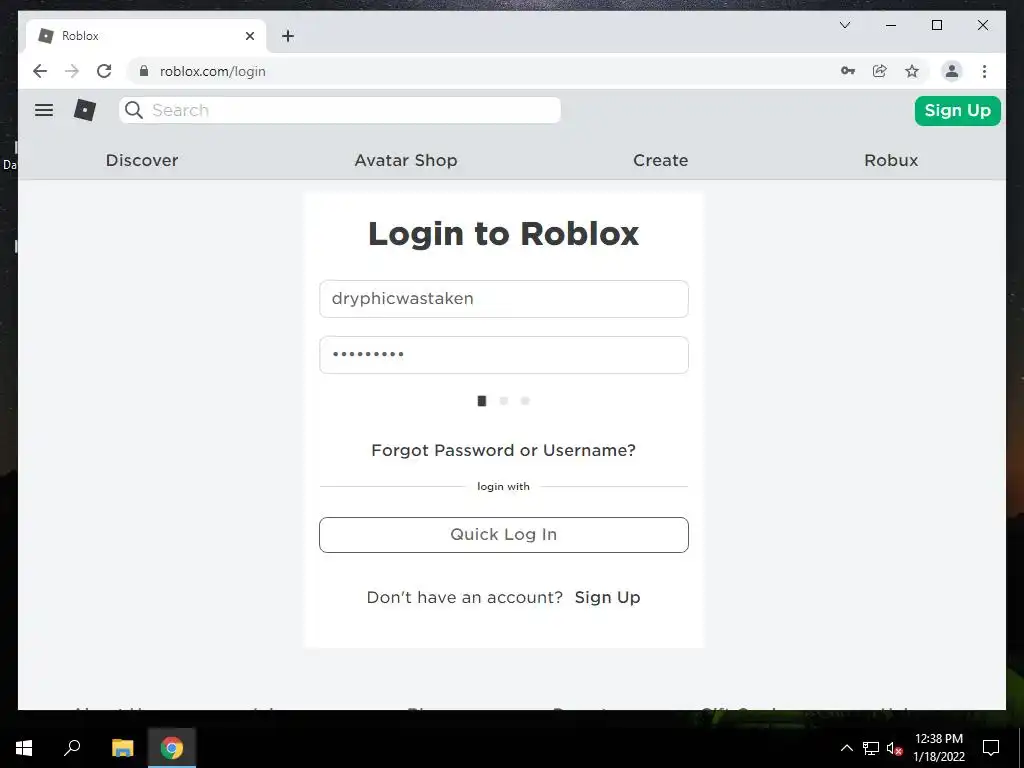Open Chrome's three-dot menu
The image size is (1024, 768).
pyautogui.click(x=984, y=71)
